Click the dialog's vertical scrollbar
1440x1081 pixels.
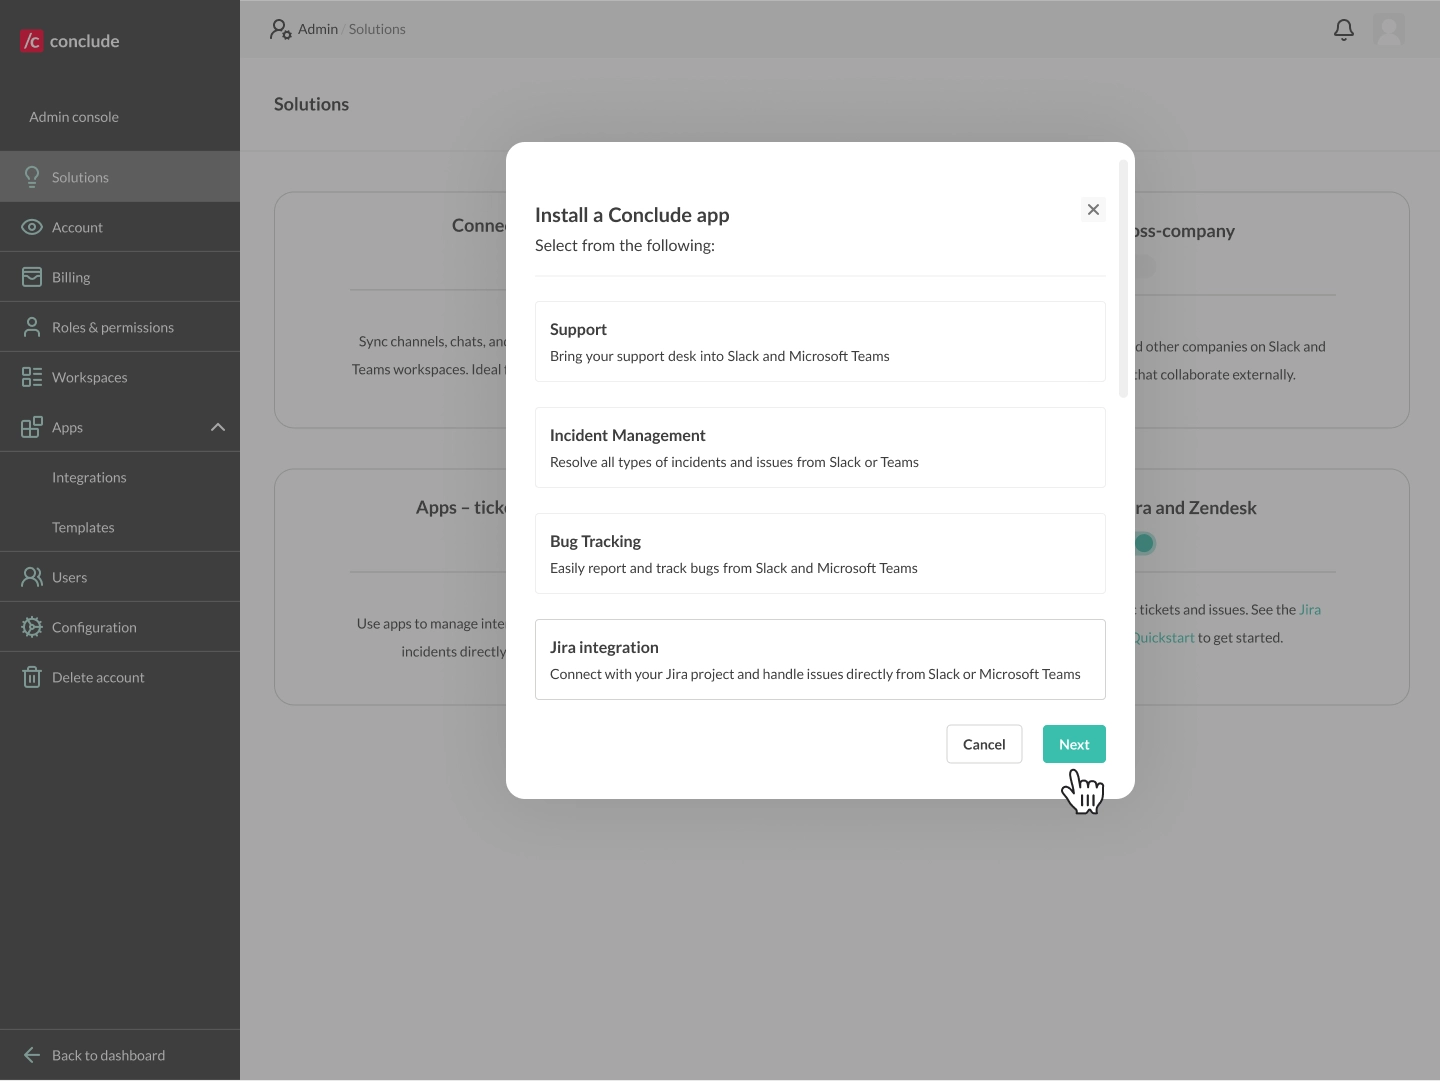(1123, 278)
